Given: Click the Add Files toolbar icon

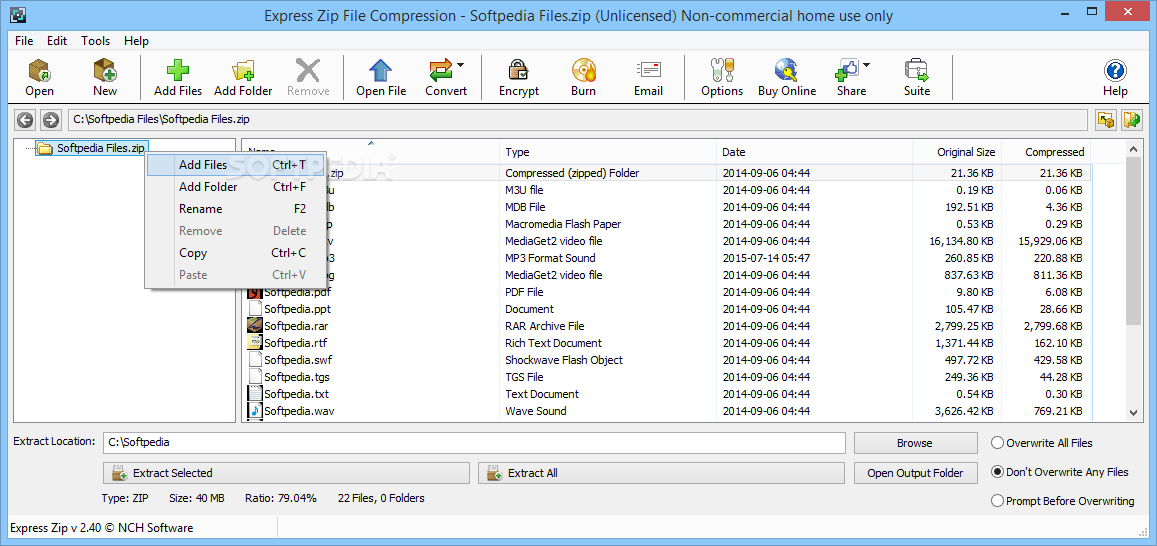Looking at the screenshot, I should (178, 70).
